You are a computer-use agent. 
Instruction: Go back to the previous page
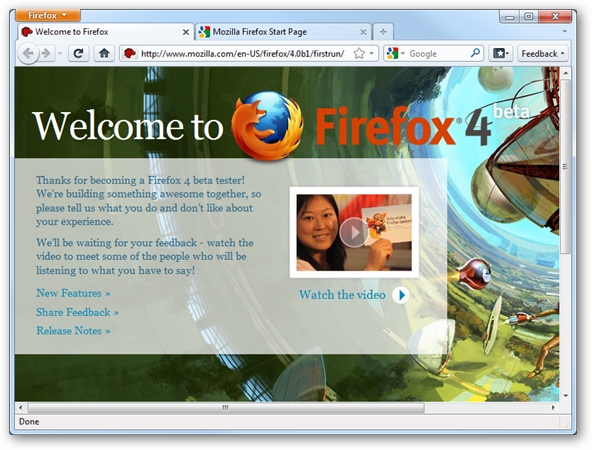point(28,54)
